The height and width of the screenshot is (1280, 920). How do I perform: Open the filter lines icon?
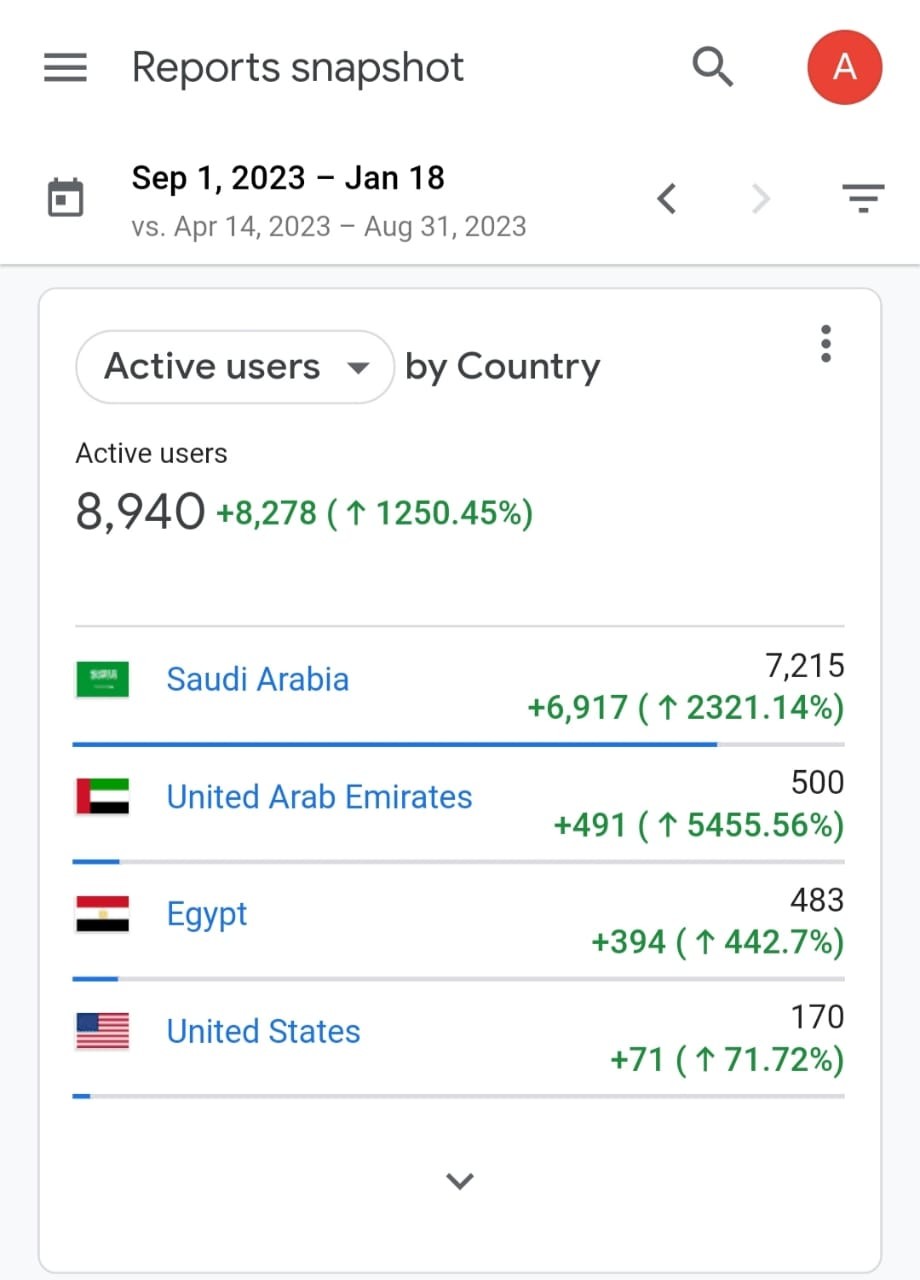point(863,199)
